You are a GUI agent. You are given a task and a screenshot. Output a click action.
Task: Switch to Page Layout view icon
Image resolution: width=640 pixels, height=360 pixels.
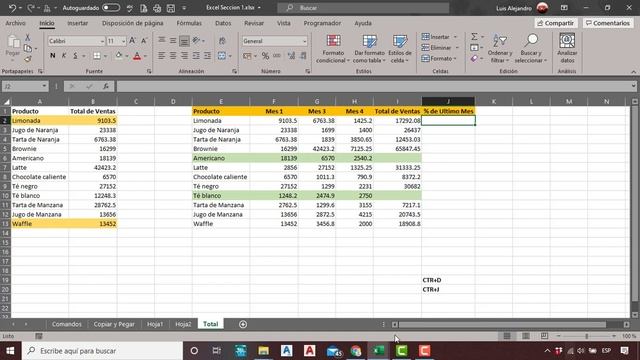525,336
